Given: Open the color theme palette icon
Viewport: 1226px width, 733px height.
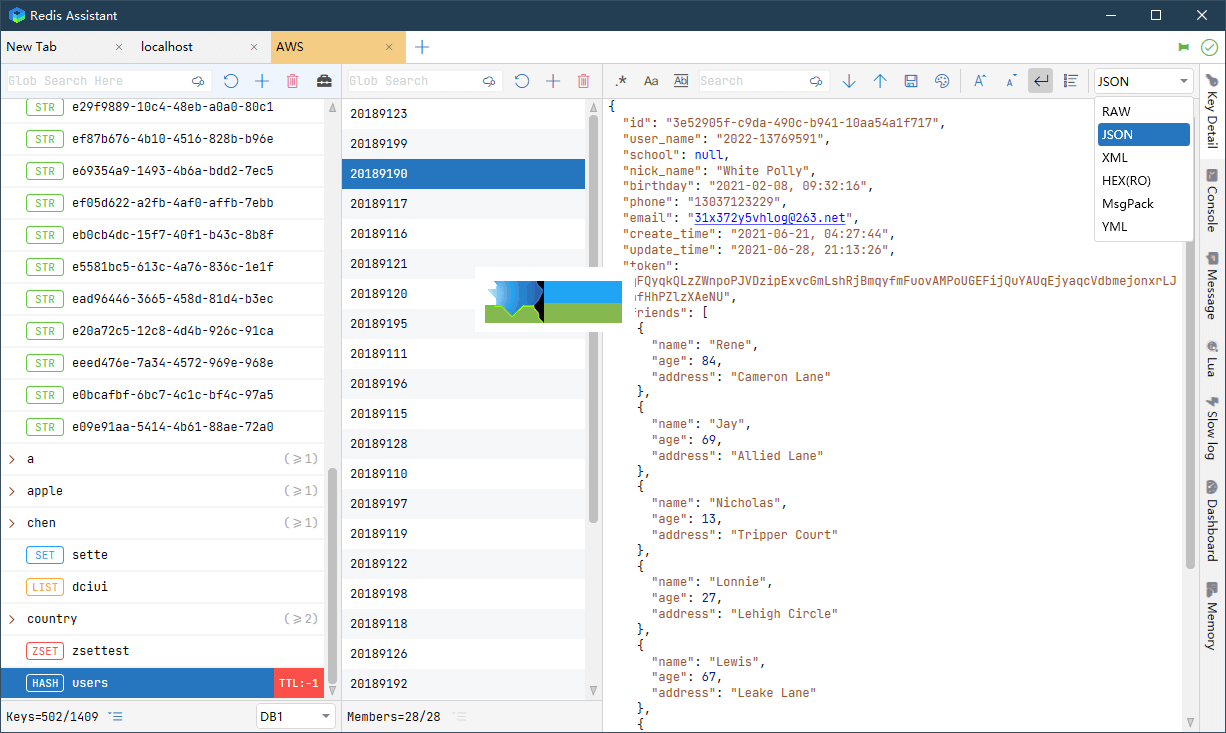Looking at the screenshot, I should [x=942, y=81].
